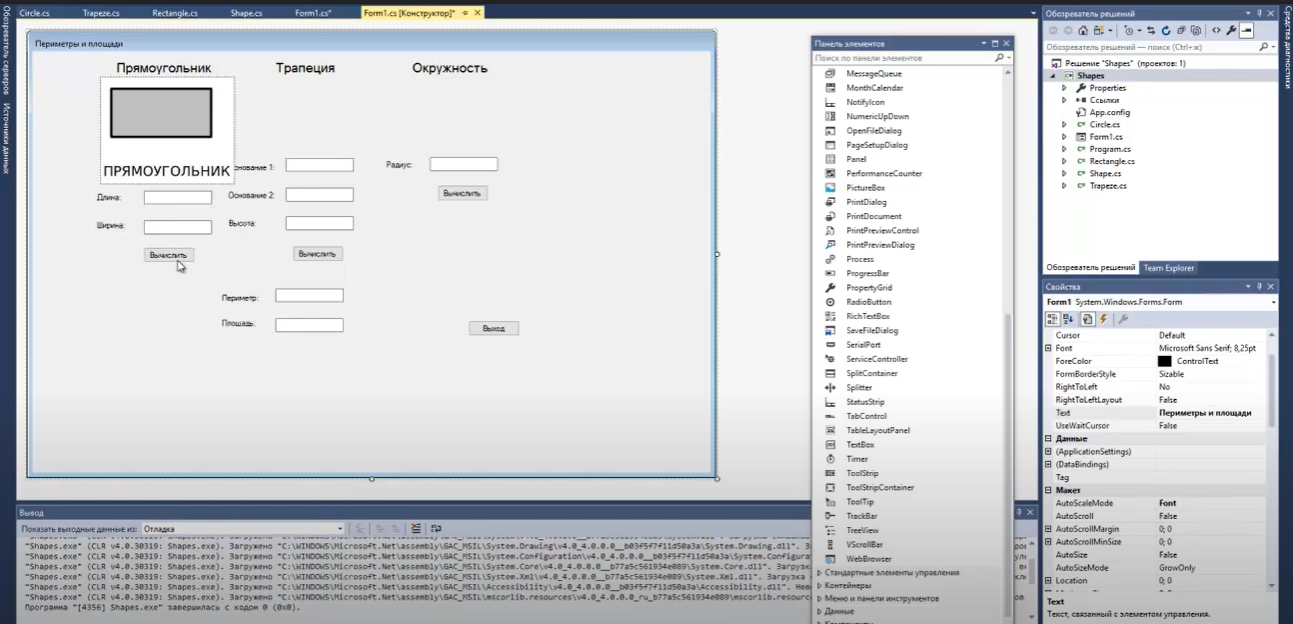Viewport: 1293px width, 624px height.
Task: Click the Выход button on the form
Action: [x=493, y=328]
